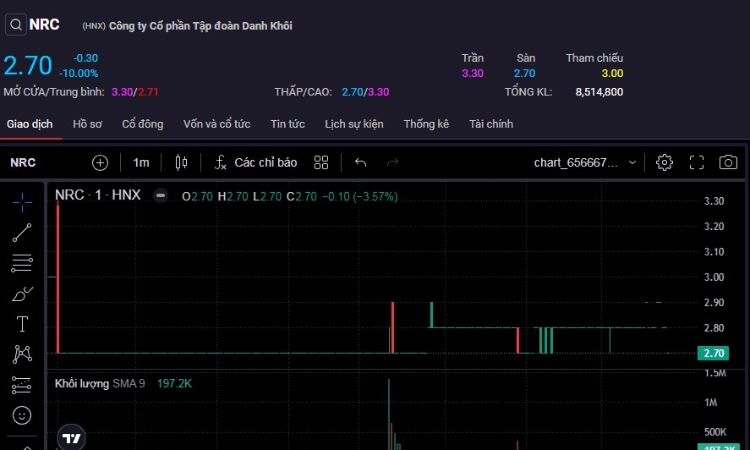Select the text annotation tool
The width and height of the screenshot is (750, 450).
point(22,324)
